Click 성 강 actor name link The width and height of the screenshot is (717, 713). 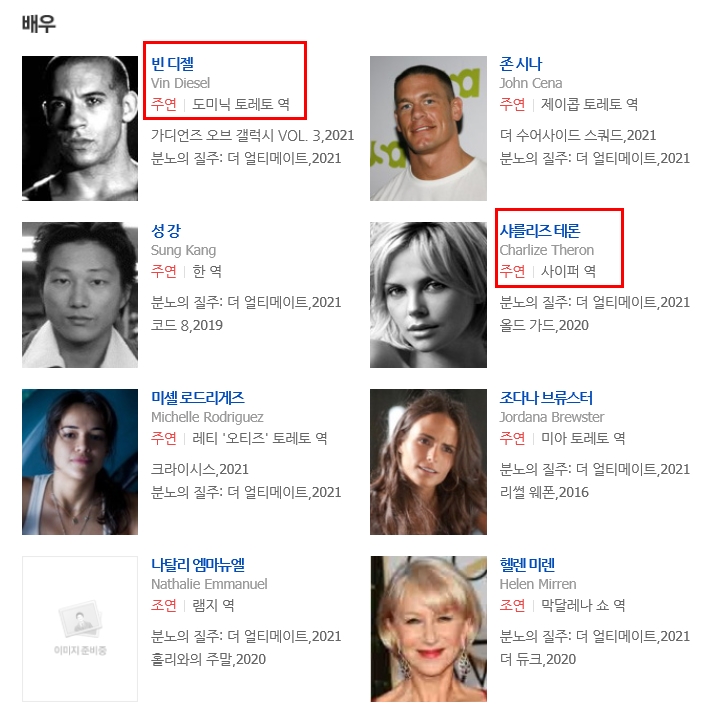click(166, 230)
